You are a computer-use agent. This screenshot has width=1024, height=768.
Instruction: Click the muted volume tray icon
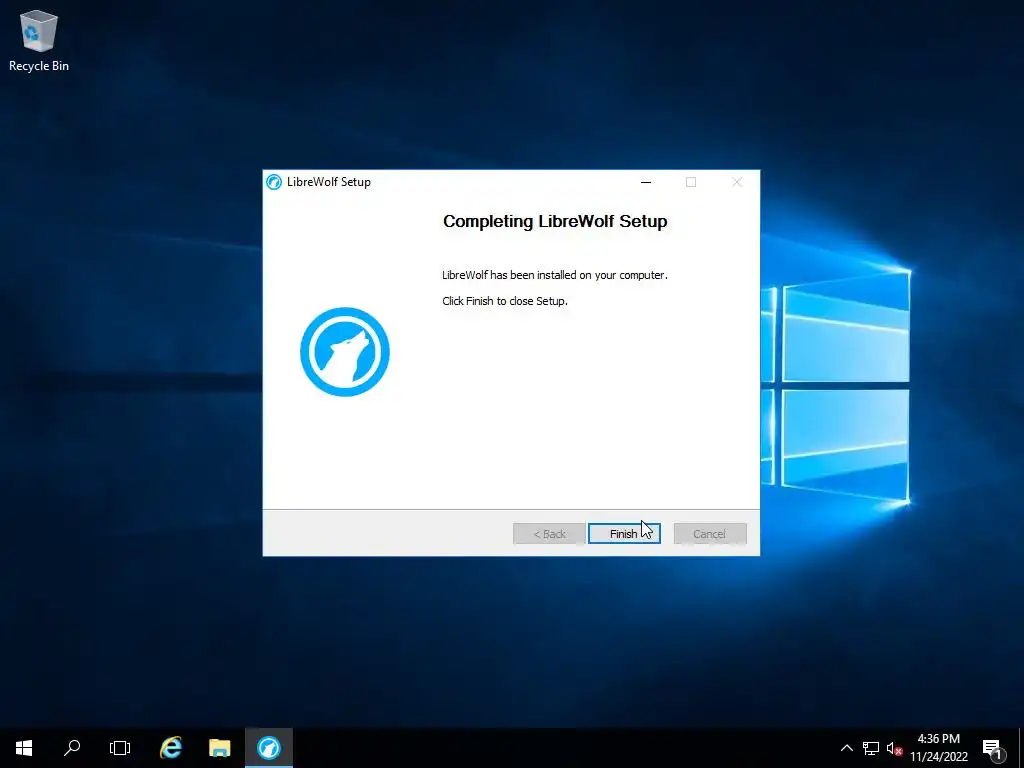click(x=894, y=748)
